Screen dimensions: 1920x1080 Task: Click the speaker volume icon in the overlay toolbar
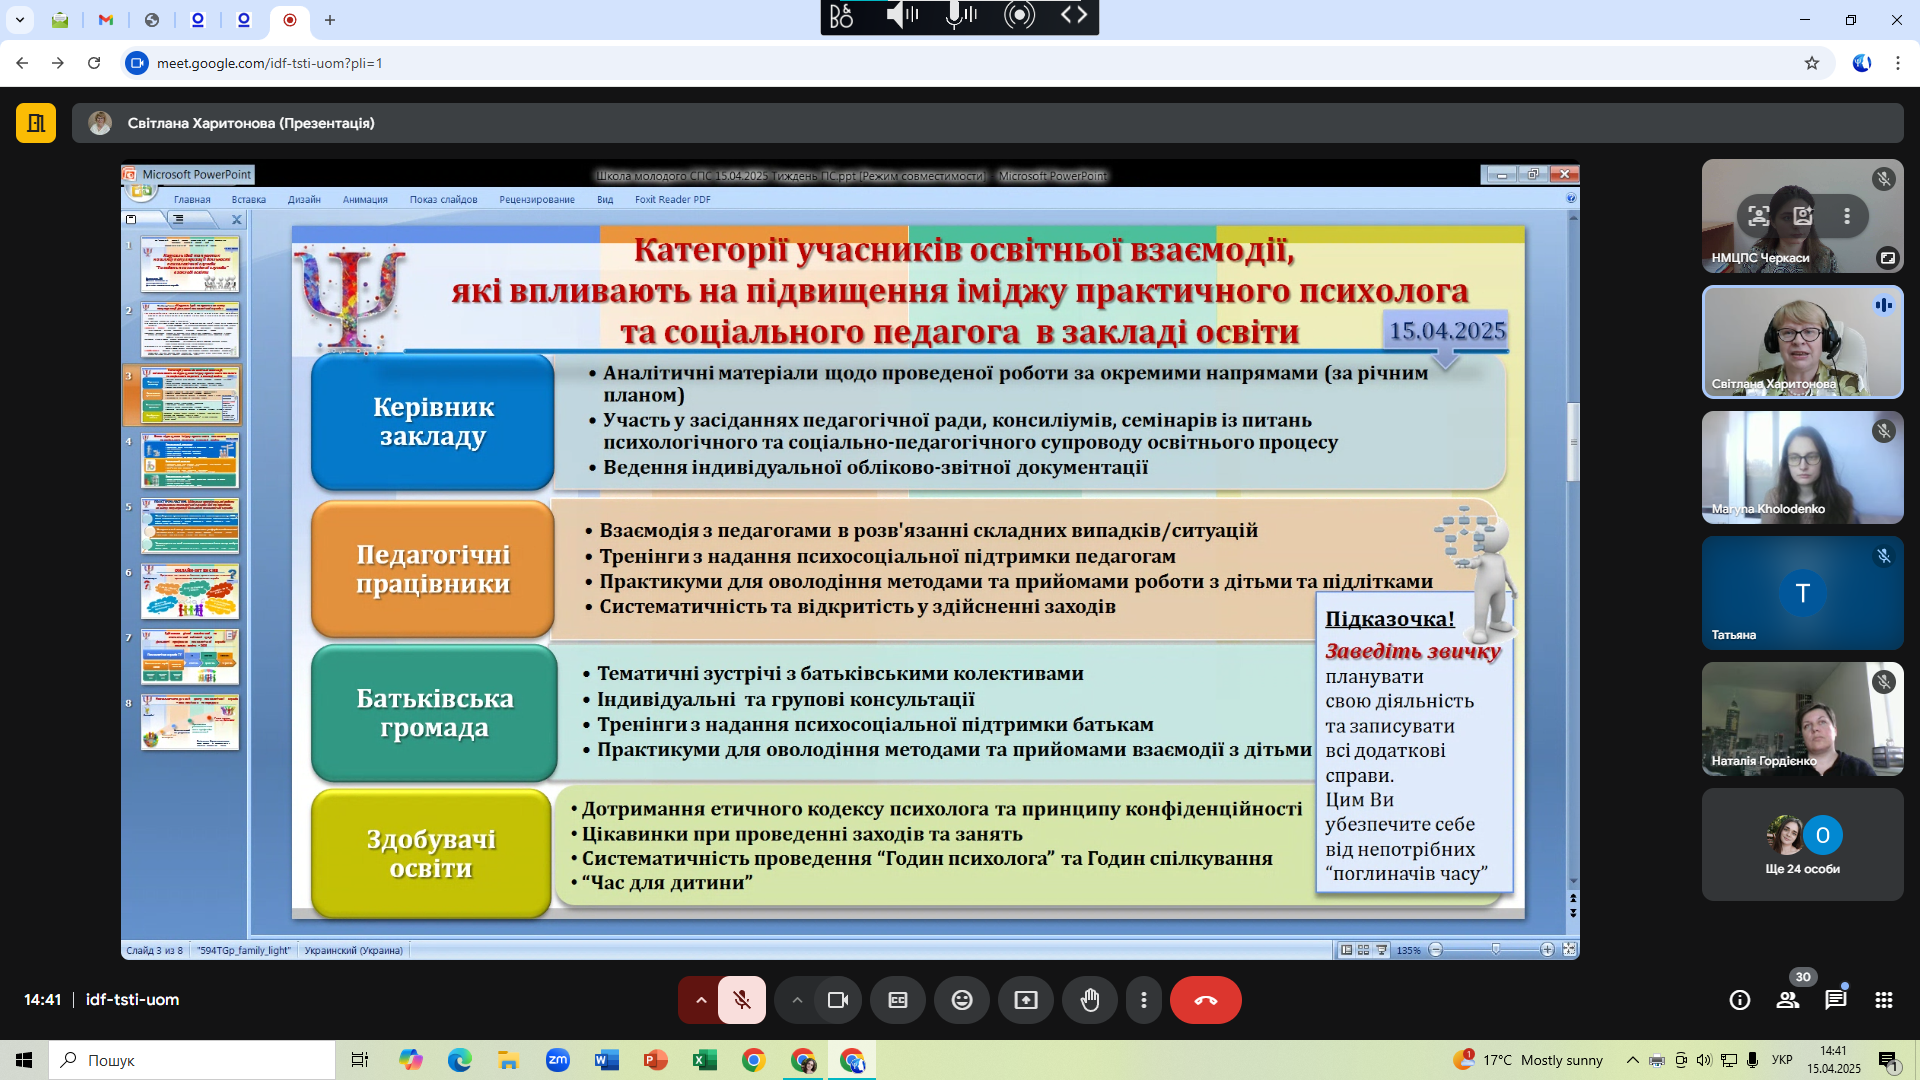coord(901,15)
